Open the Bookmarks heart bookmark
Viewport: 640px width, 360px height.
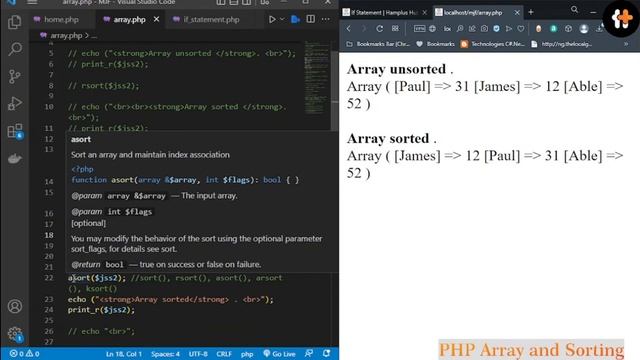[x=435, y=44]
